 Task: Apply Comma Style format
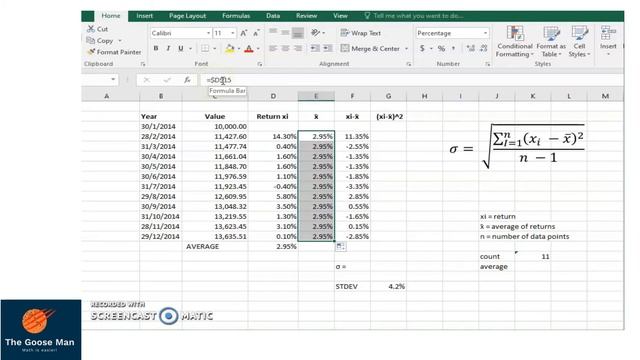click(x=453, y=49)
